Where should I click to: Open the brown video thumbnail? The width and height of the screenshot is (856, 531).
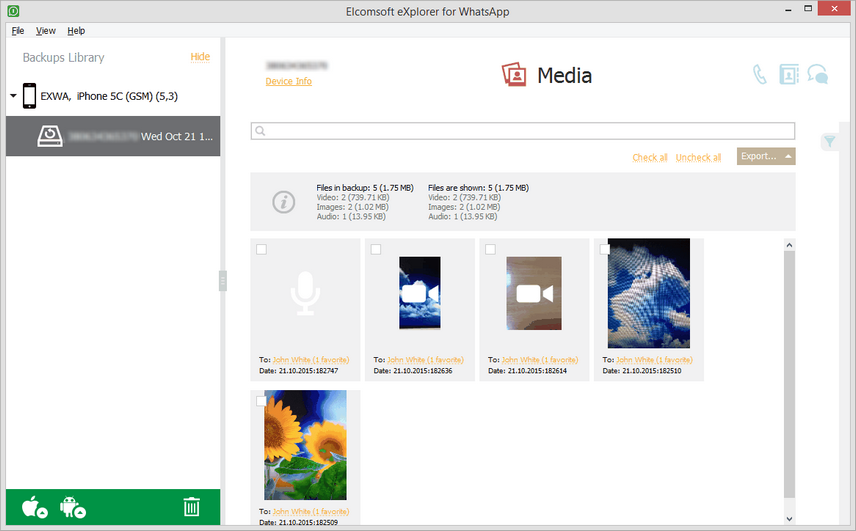point(534,293)
